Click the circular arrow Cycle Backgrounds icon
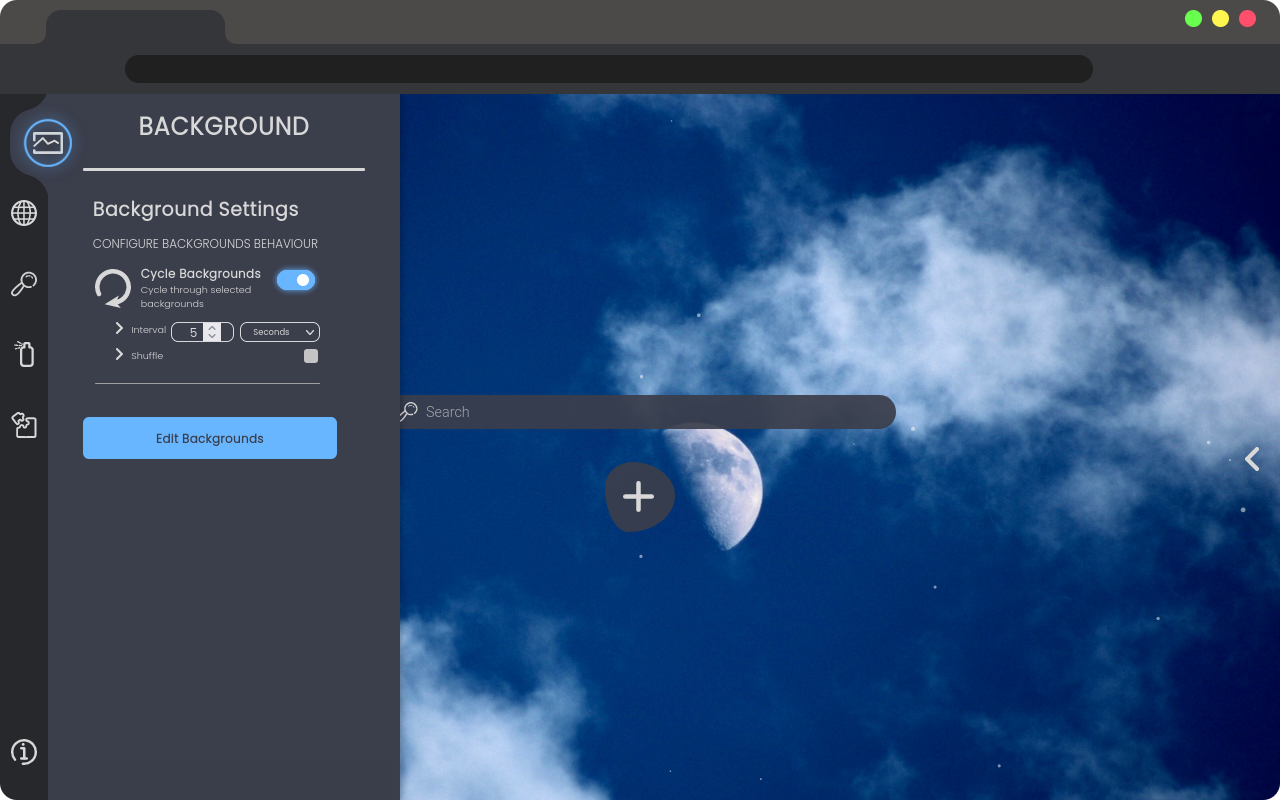The image size is (1280, 800). 113,288
